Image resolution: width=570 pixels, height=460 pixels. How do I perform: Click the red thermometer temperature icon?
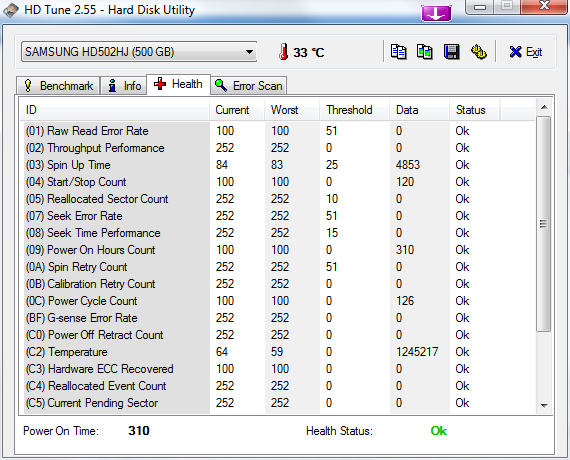(x=284, y=52)
